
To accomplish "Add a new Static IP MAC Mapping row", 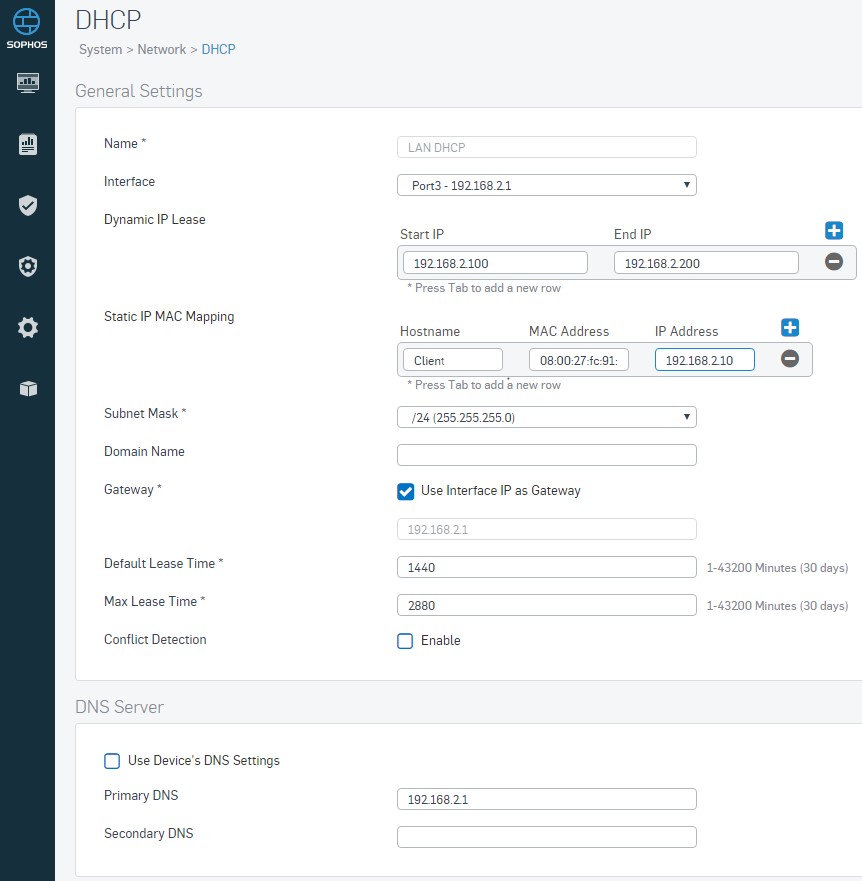I will (790, 328).
